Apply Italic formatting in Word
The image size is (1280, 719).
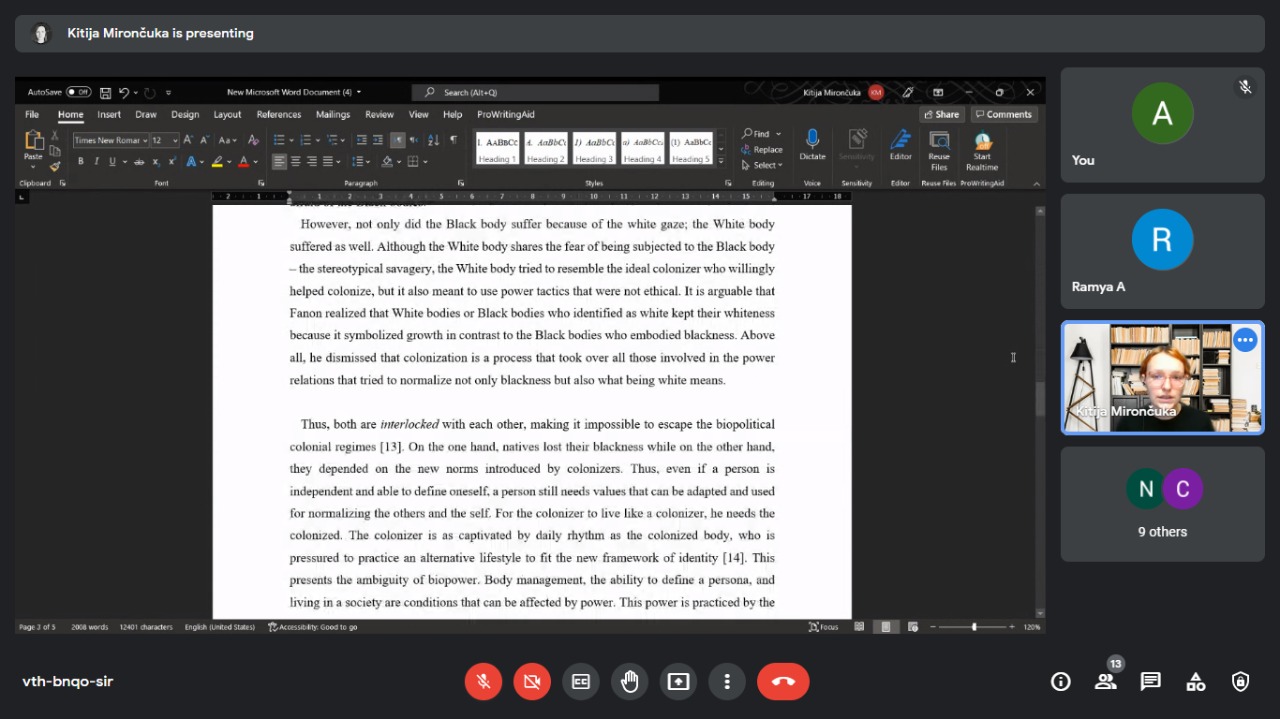[x=97, y=161]
